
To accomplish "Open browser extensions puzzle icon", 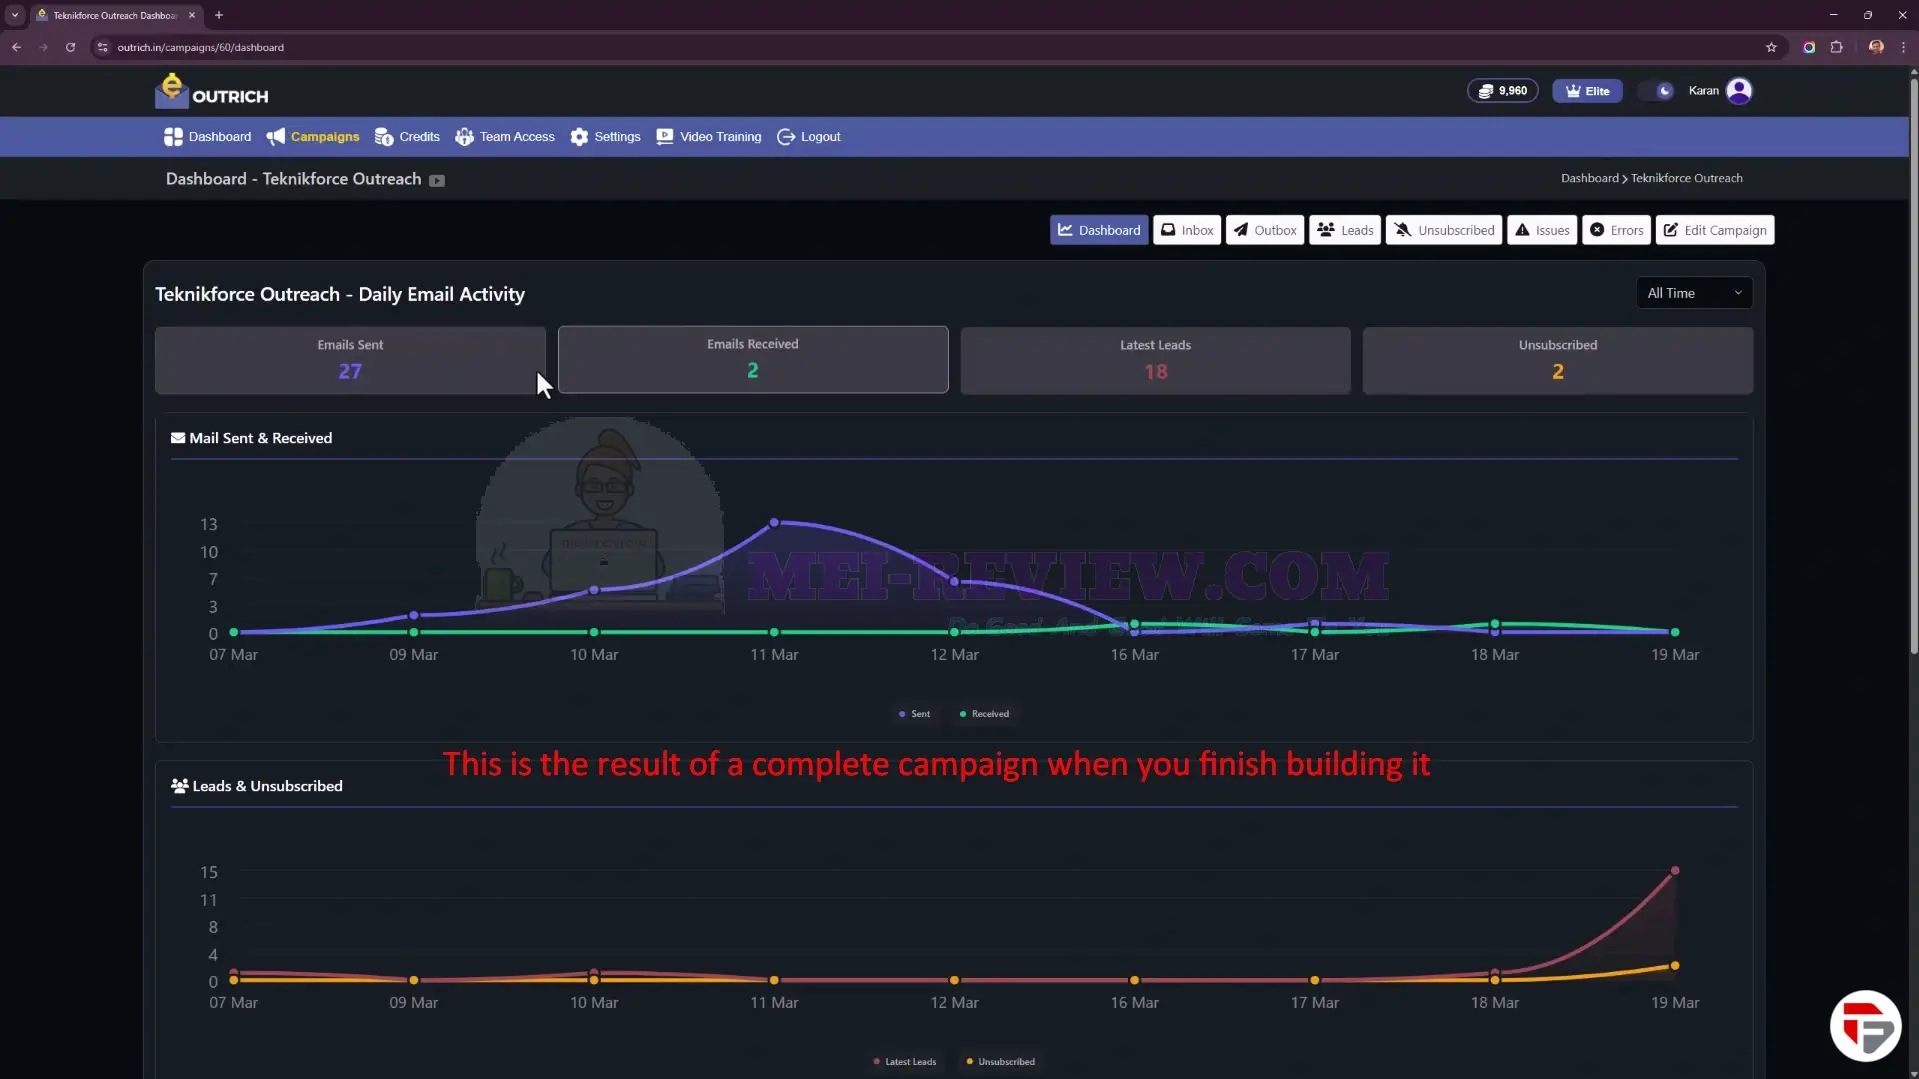I will tap(1836, 47).
